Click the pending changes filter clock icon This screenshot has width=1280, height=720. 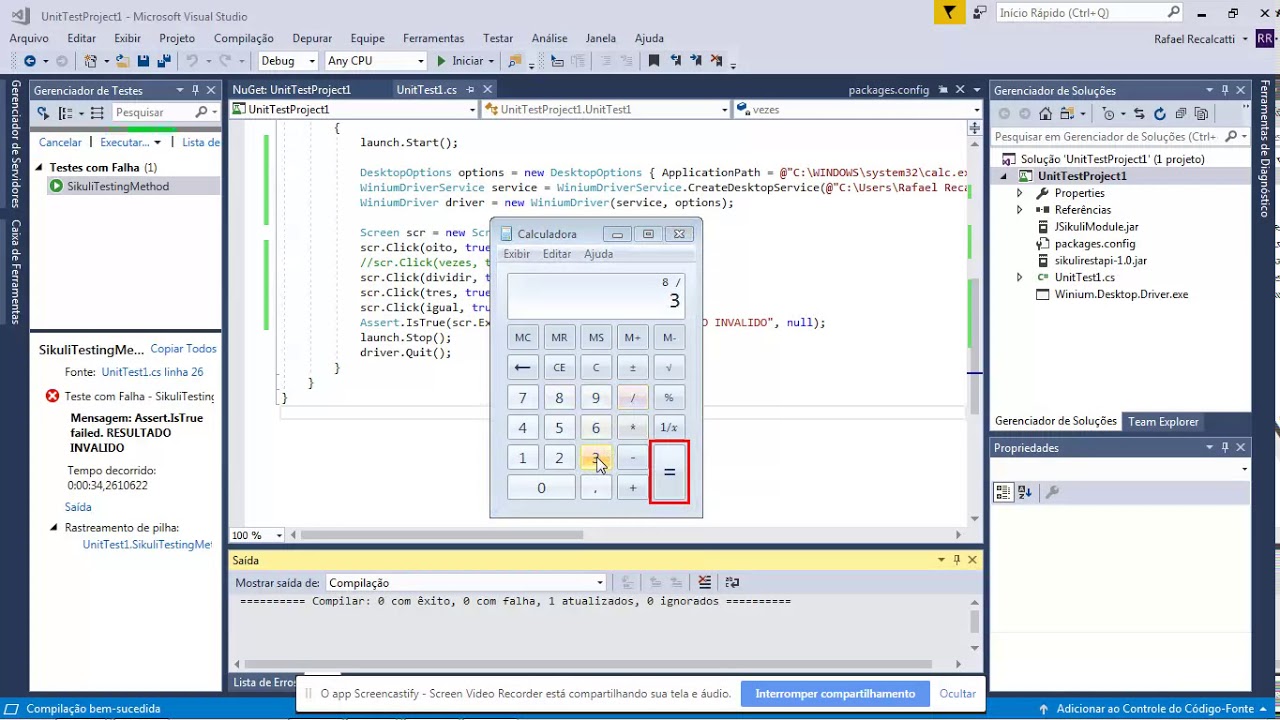point(1108,114)
